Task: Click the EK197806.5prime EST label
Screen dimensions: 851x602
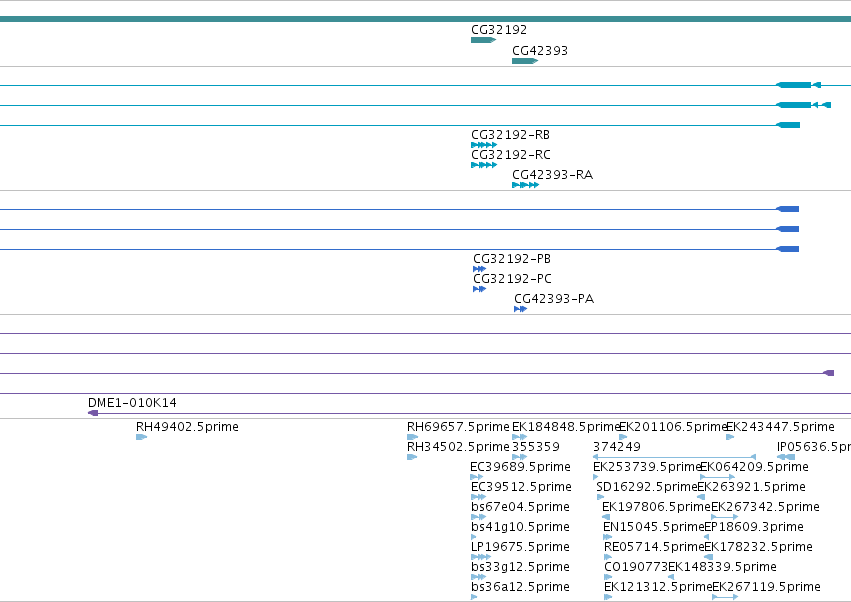Action: [x=656, y=507]
